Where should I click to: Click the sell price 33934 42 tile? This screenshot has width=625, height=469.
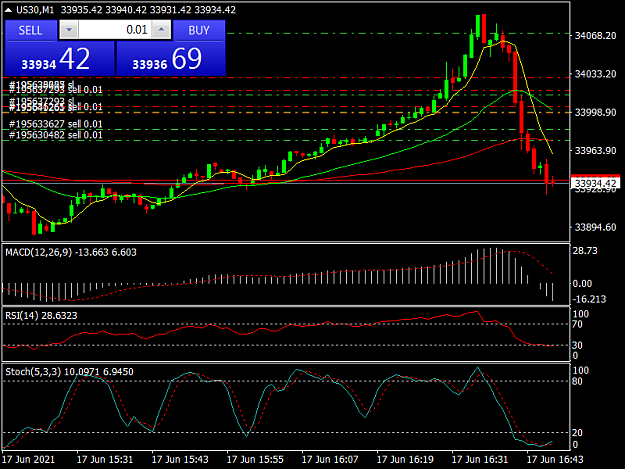pos(59,59)
